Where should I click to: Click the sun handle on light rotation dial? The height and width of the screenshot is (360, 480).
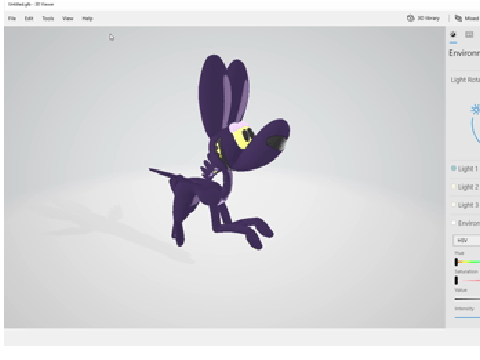pyautogui.click(x=475, y=110)
